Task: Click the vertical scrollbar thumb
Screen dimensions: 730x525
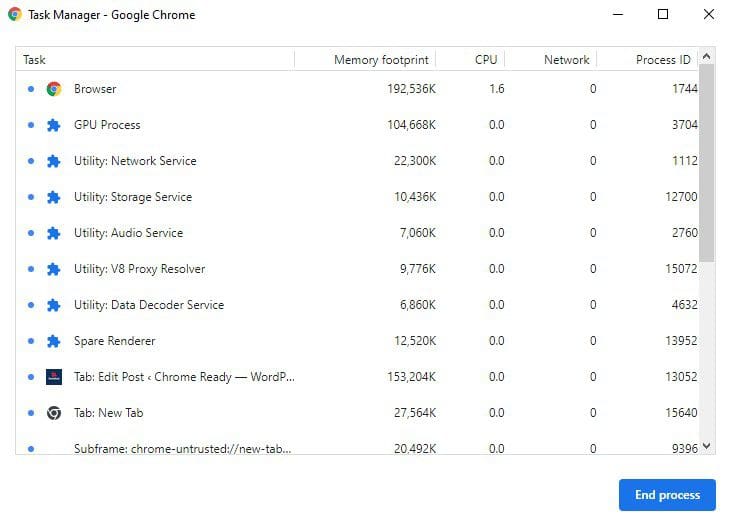Action: tap(706, 163)
